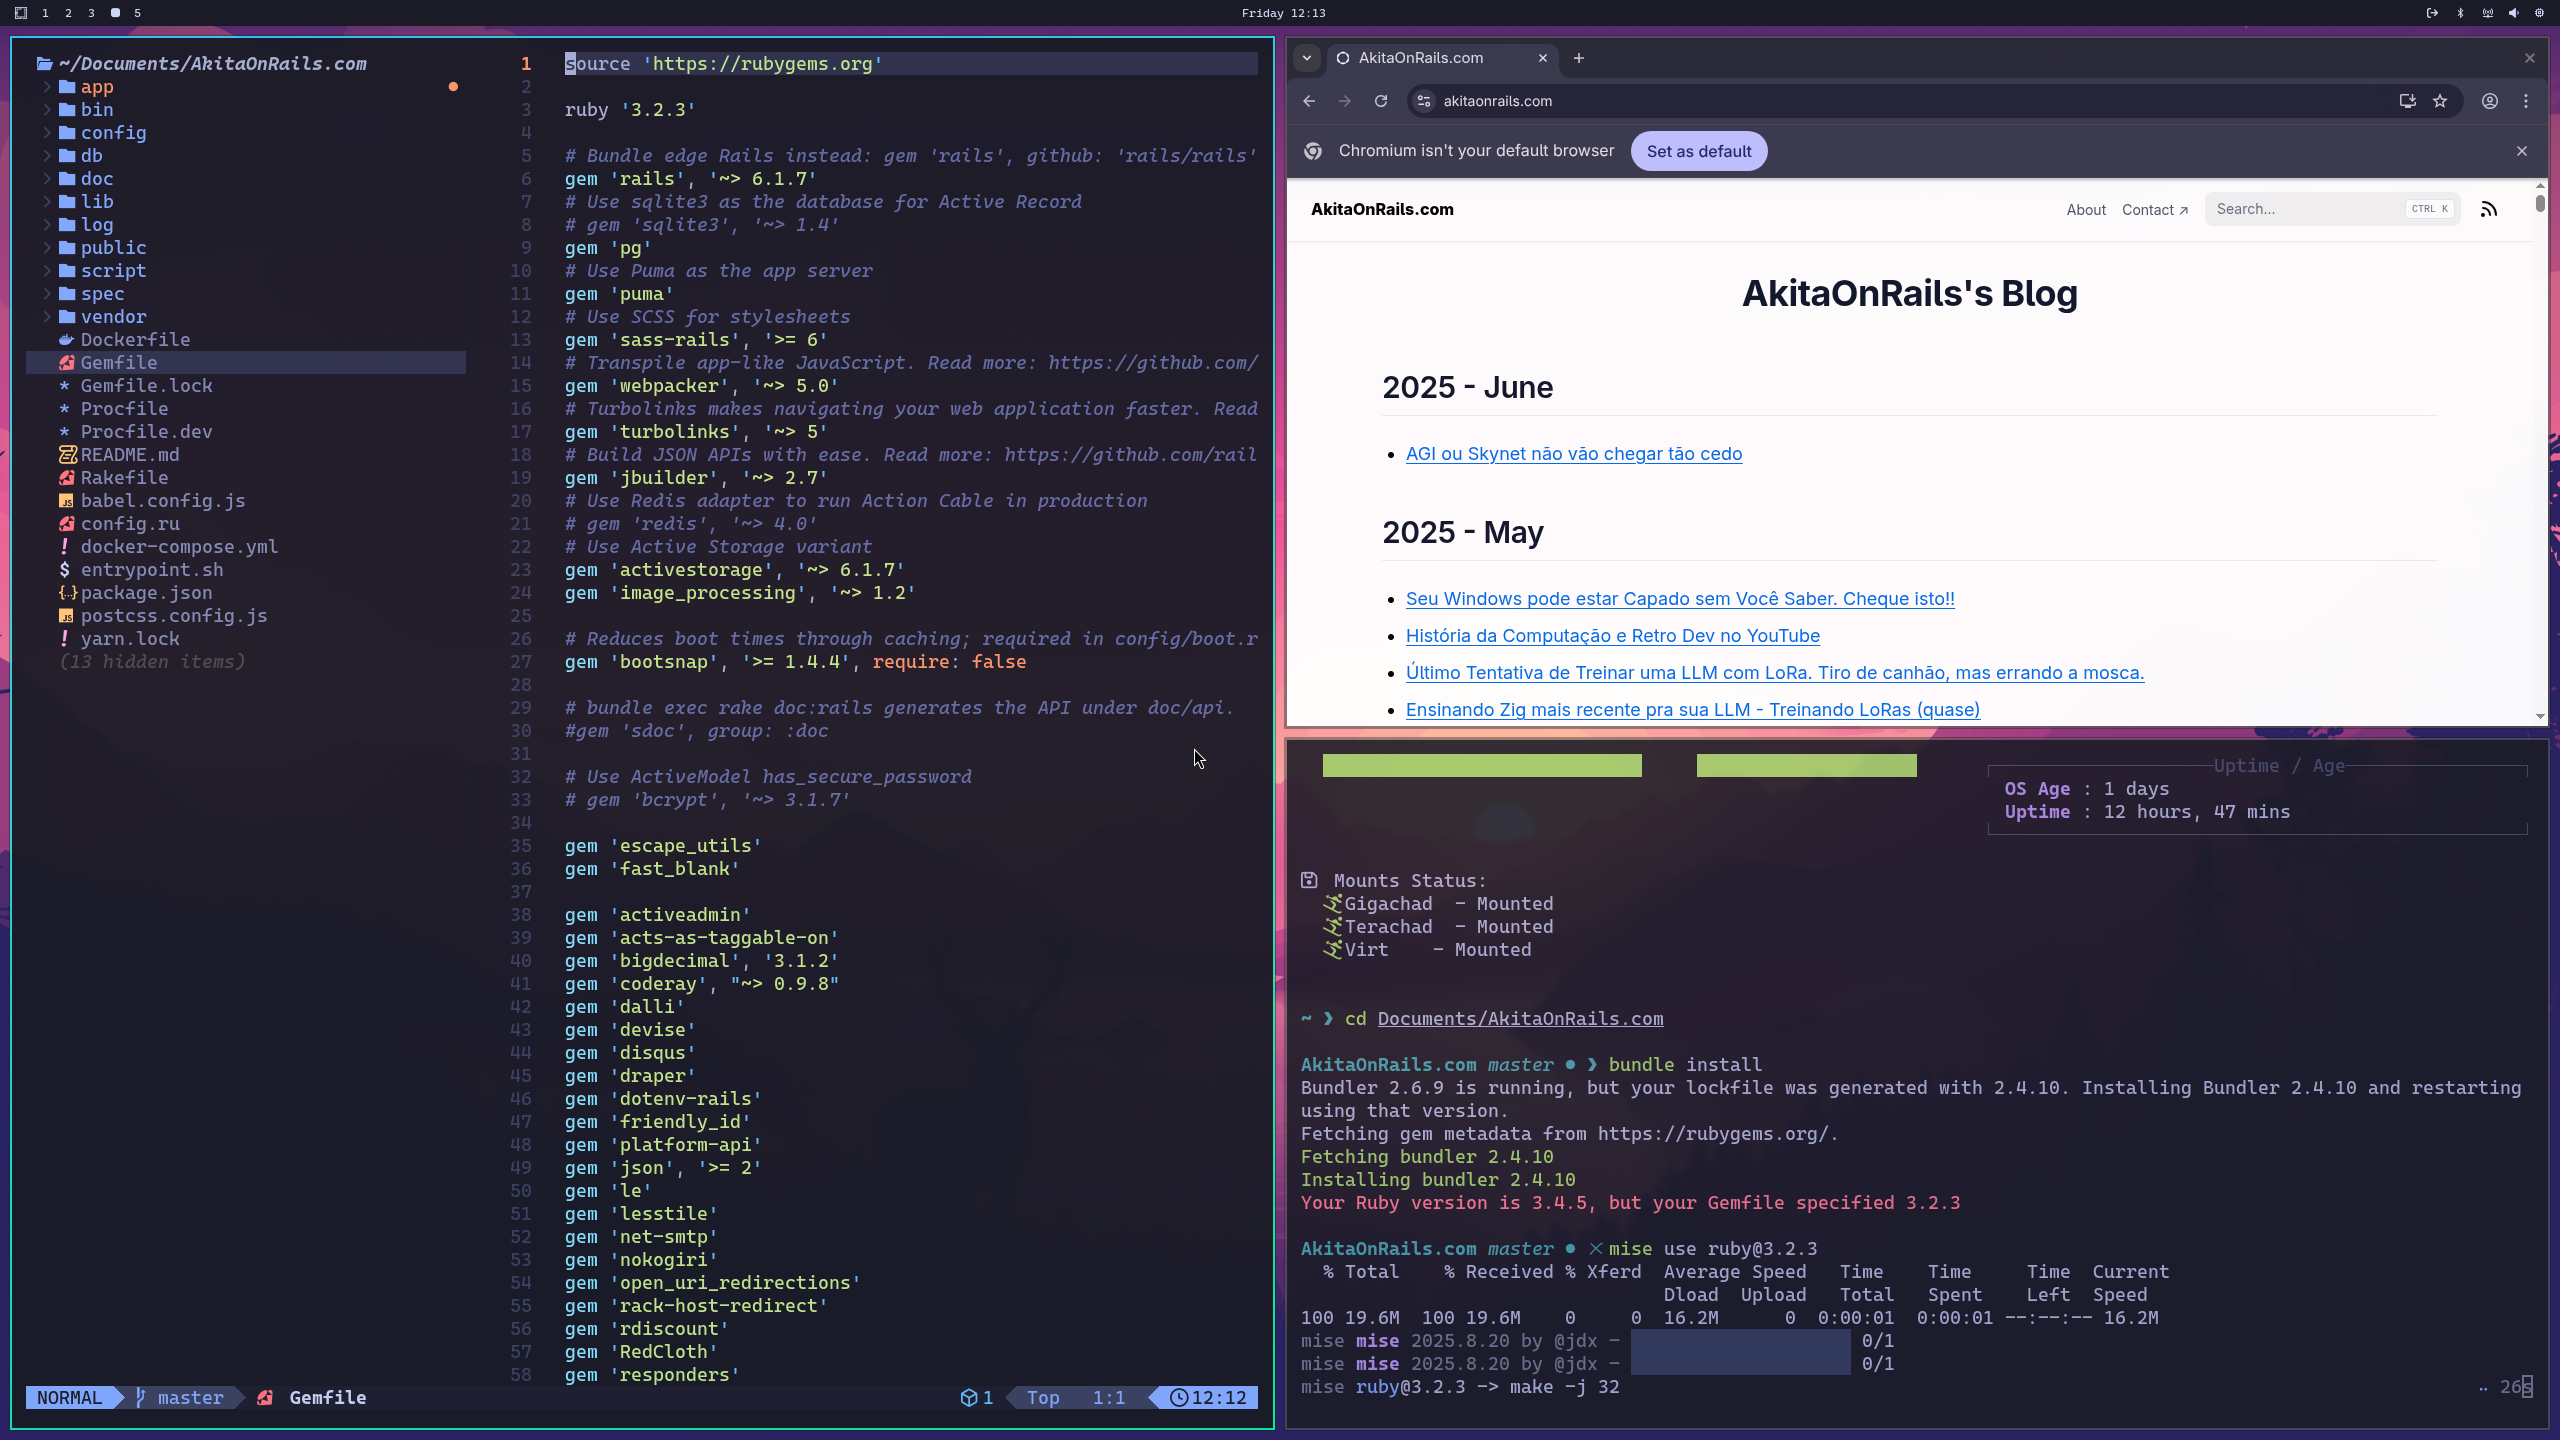Switch to workspace 2
Screen dimensions: 2560x1440
tap(68, 13)
